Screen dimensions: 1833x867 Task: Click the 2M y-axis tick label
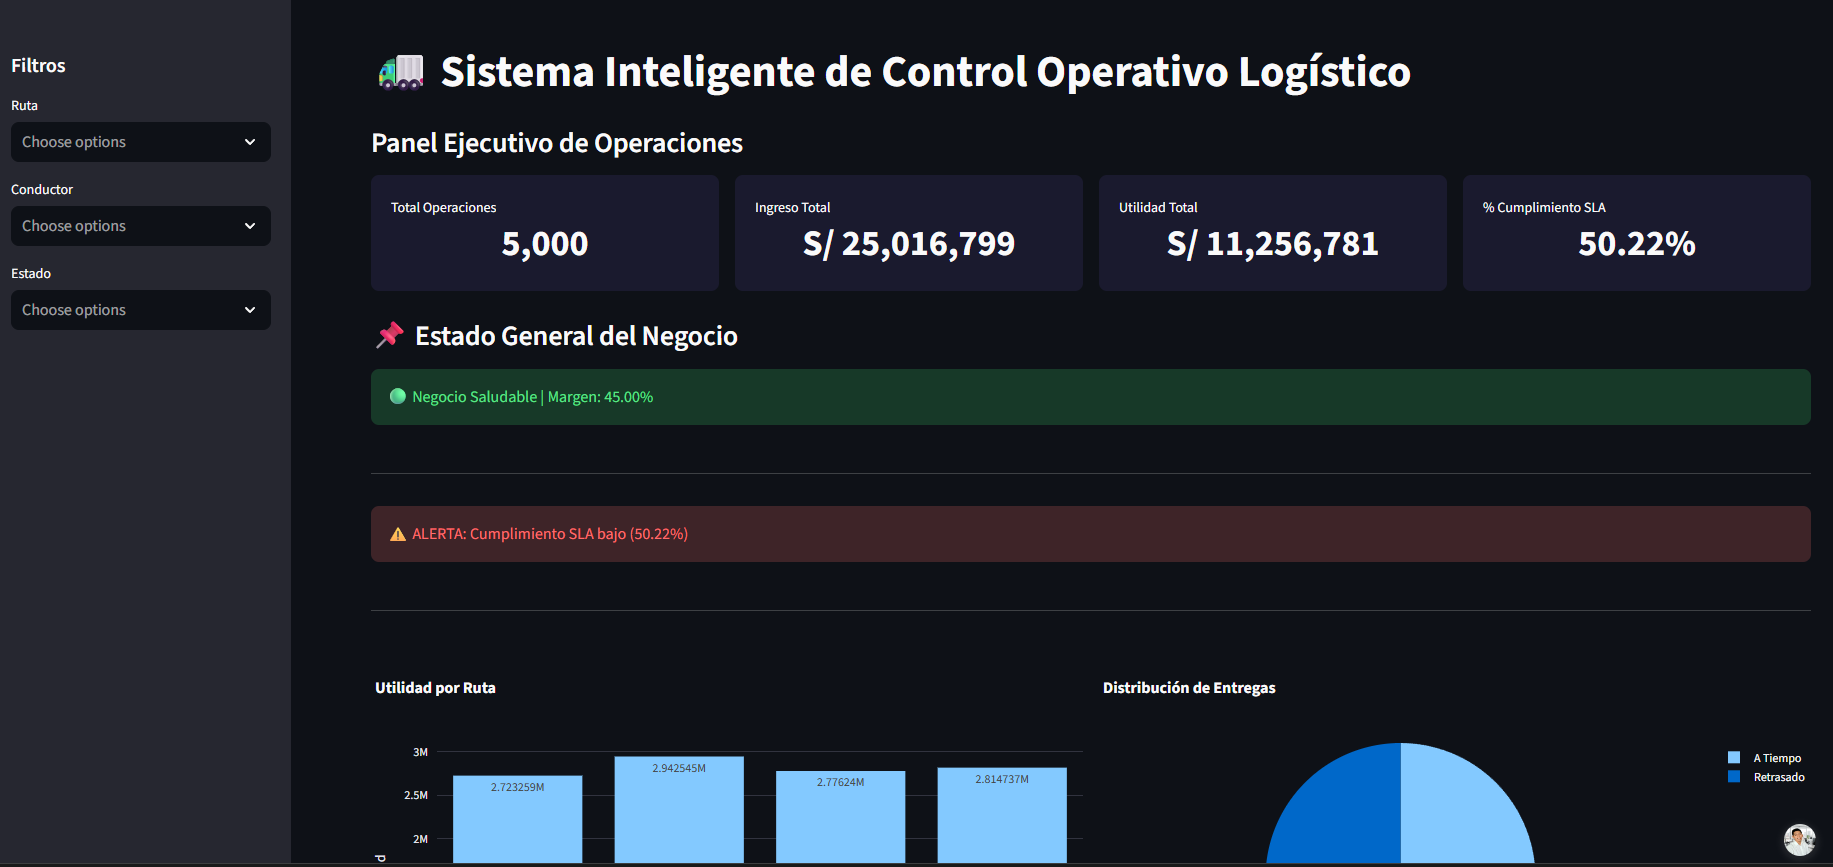(x=420, y=840)
